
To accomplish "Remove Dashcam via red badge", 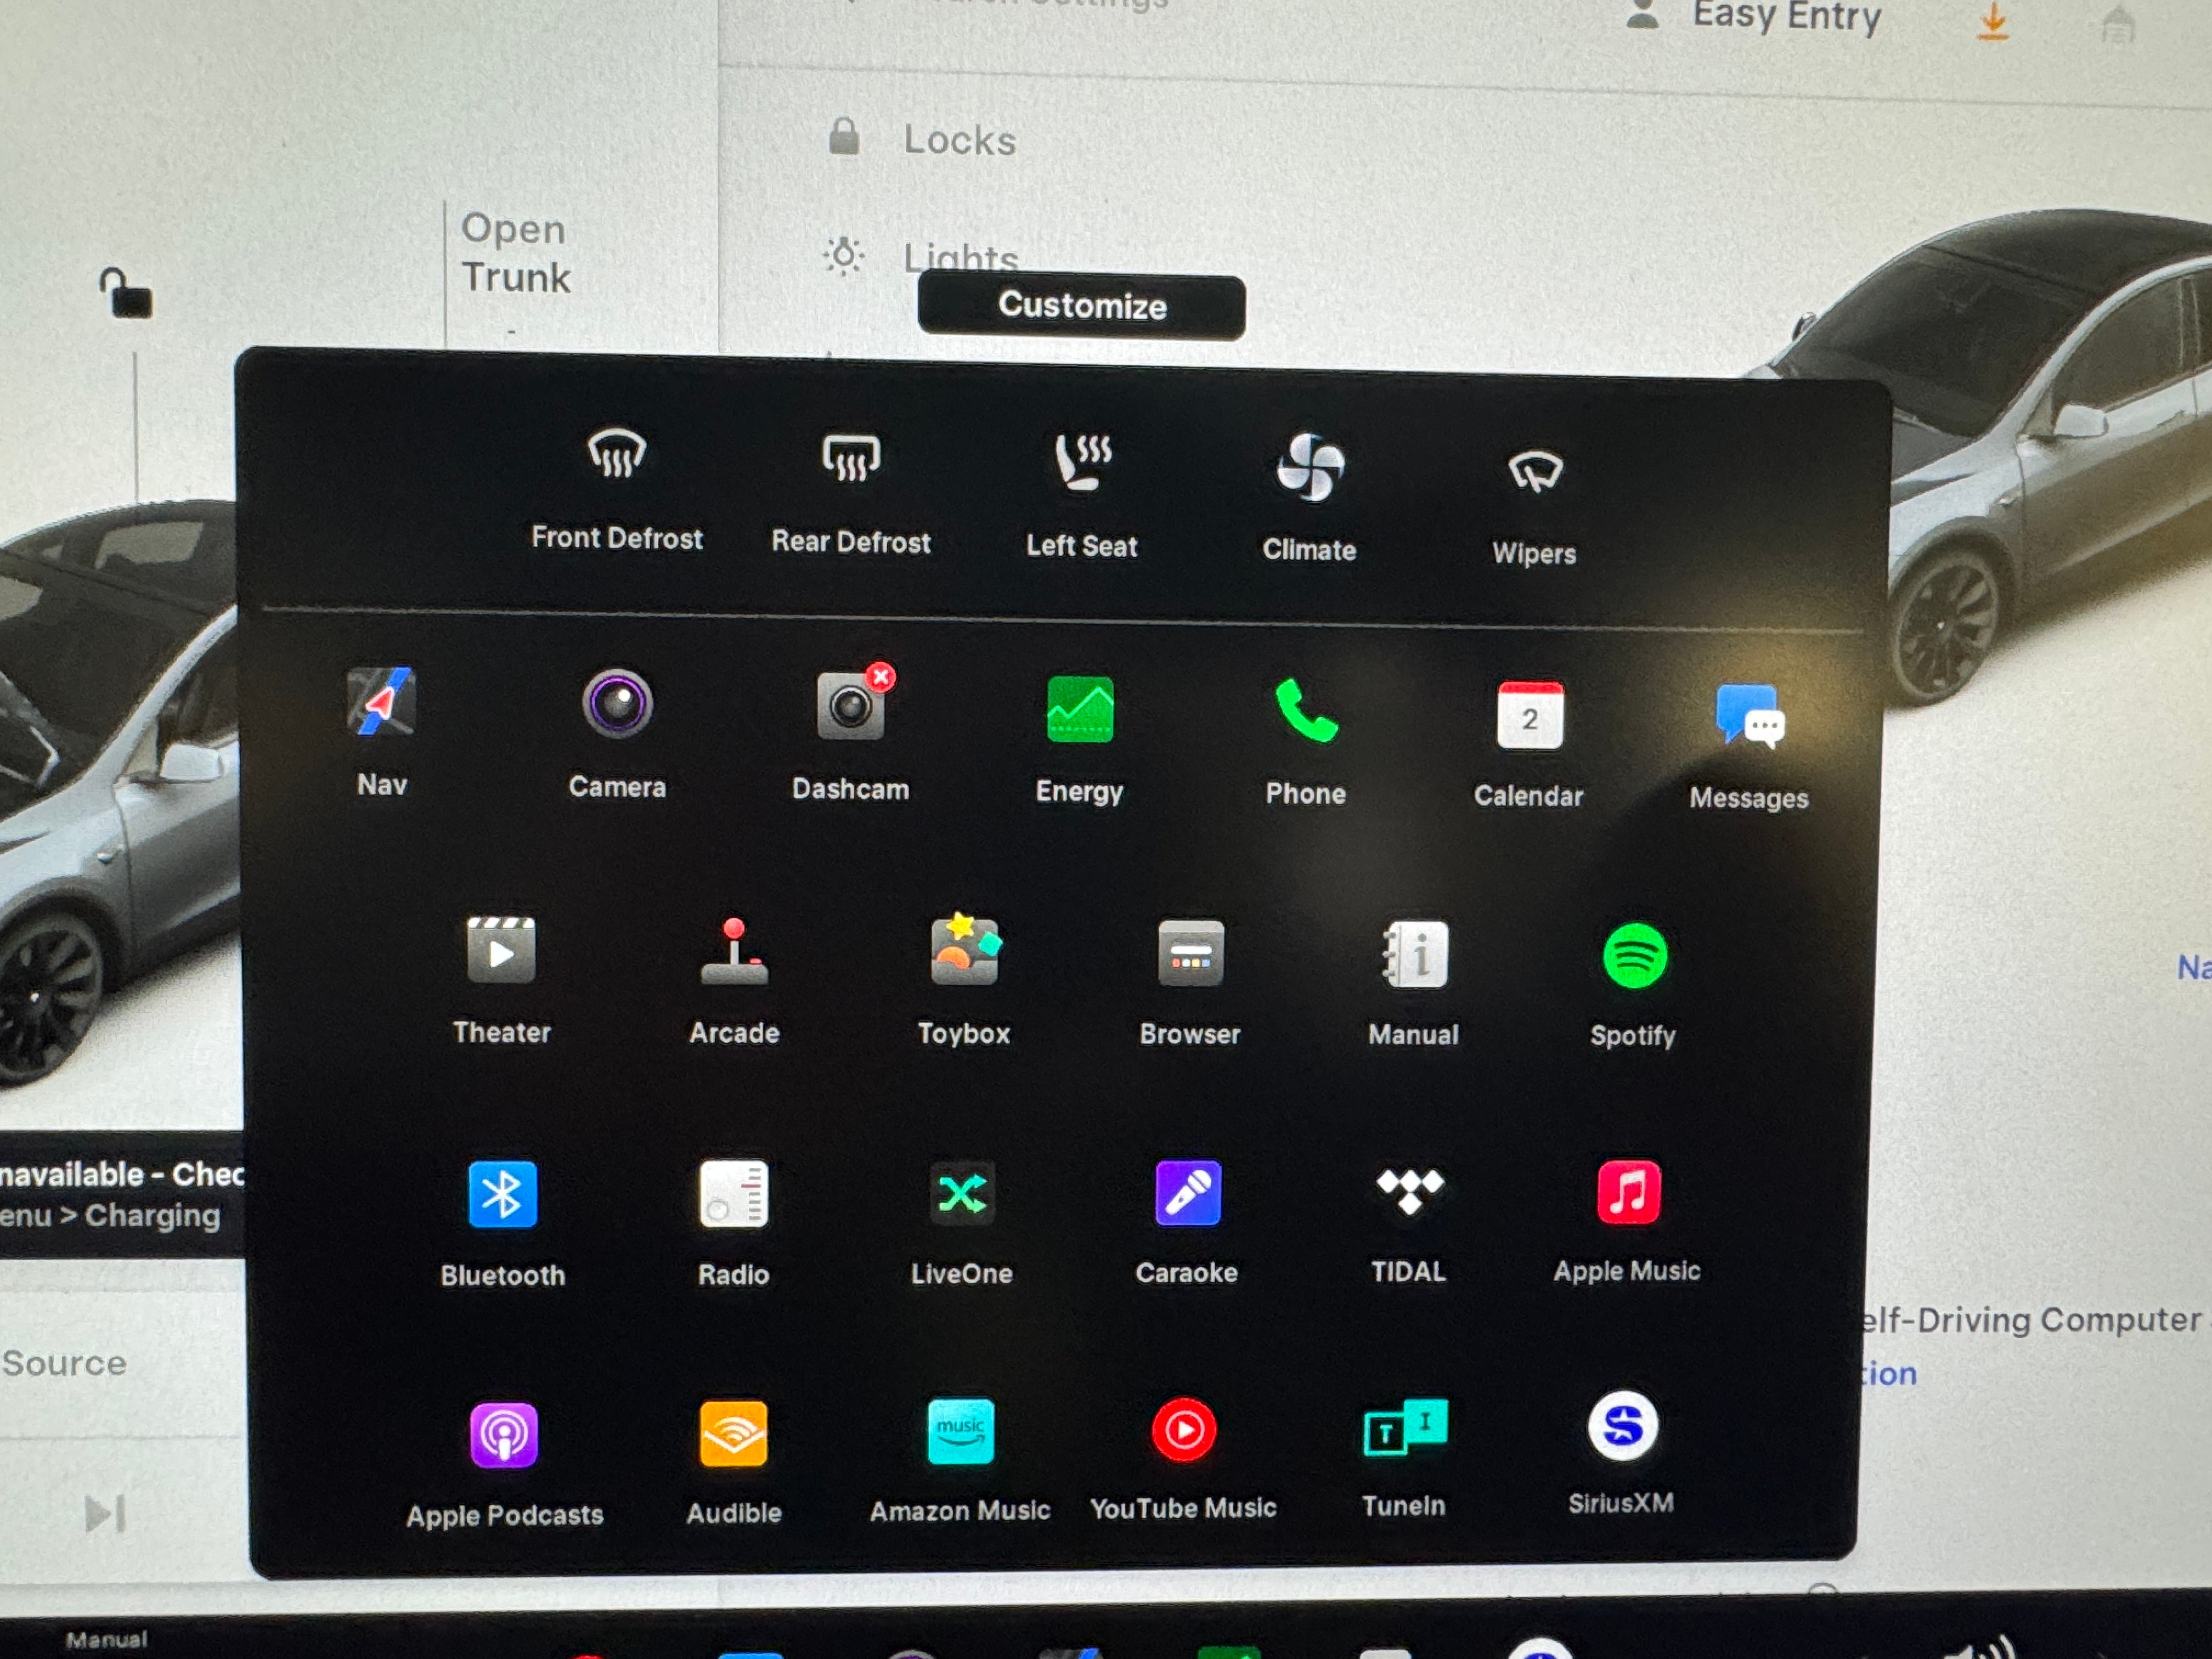I will (881, 677).
